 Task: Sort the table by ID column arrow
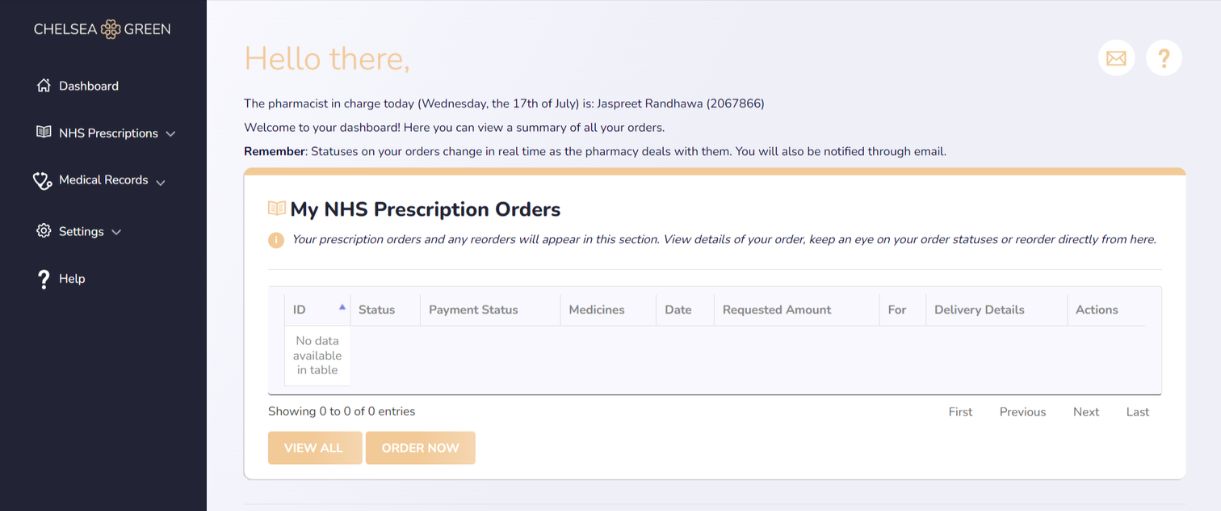tap(342, 308)
